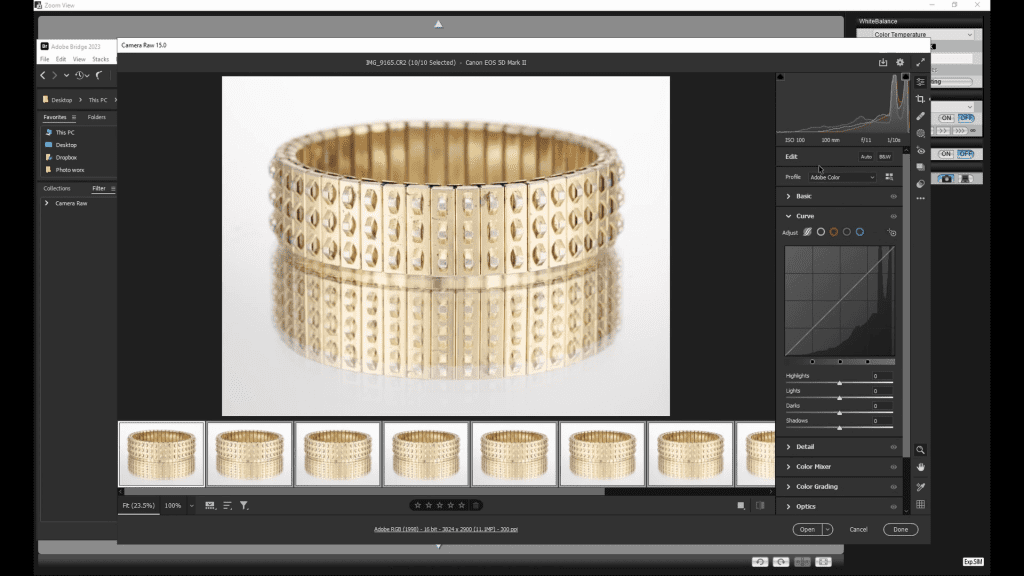Toggle Optics panel visibility eye

click(x=893, y=507)
